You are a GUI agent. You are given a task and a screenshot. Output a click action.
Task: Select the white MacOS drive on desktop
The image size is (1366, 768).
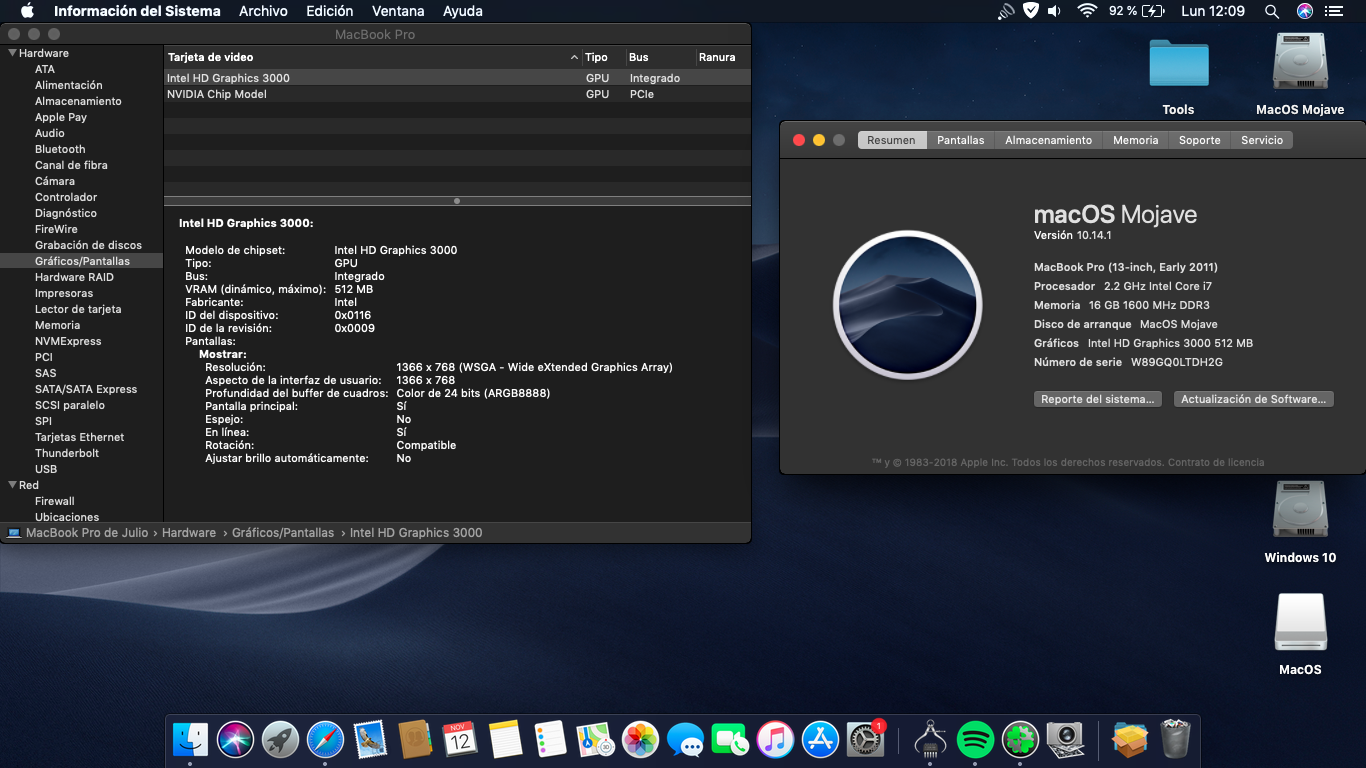point(1300,623)
